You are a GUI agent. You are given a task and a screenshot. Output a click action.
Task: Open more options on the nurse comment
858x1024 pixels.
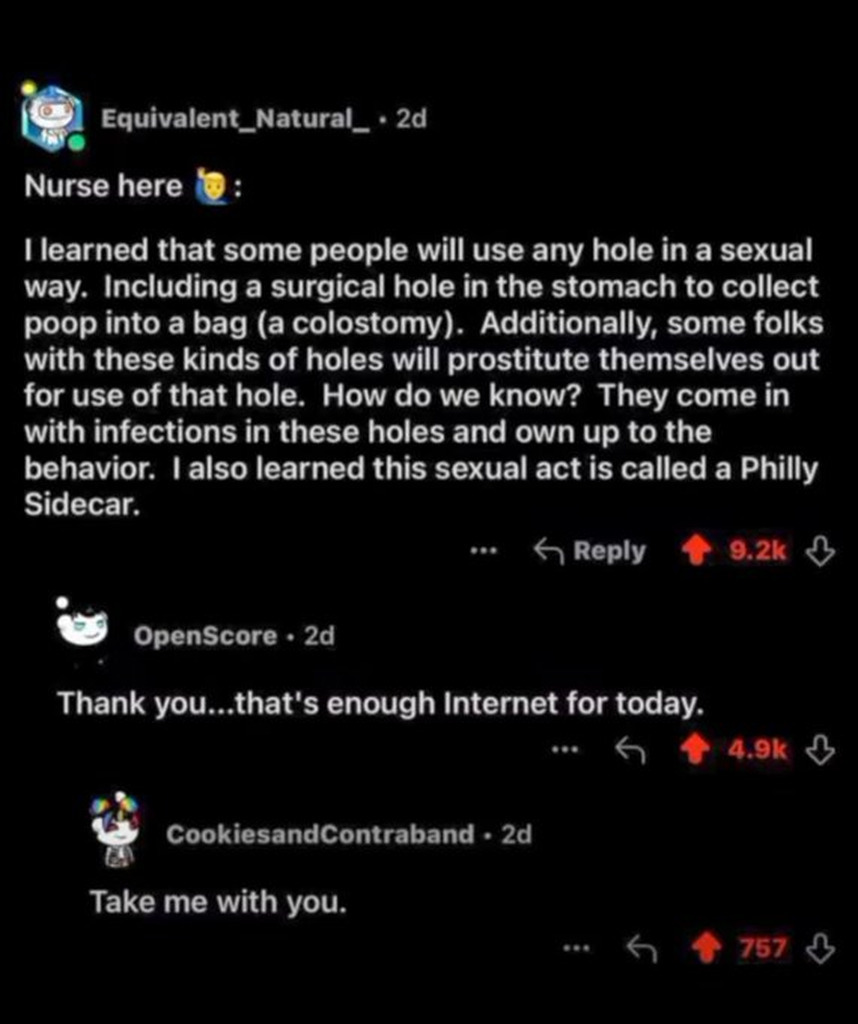pyautogui.click(x=484, y=551)
